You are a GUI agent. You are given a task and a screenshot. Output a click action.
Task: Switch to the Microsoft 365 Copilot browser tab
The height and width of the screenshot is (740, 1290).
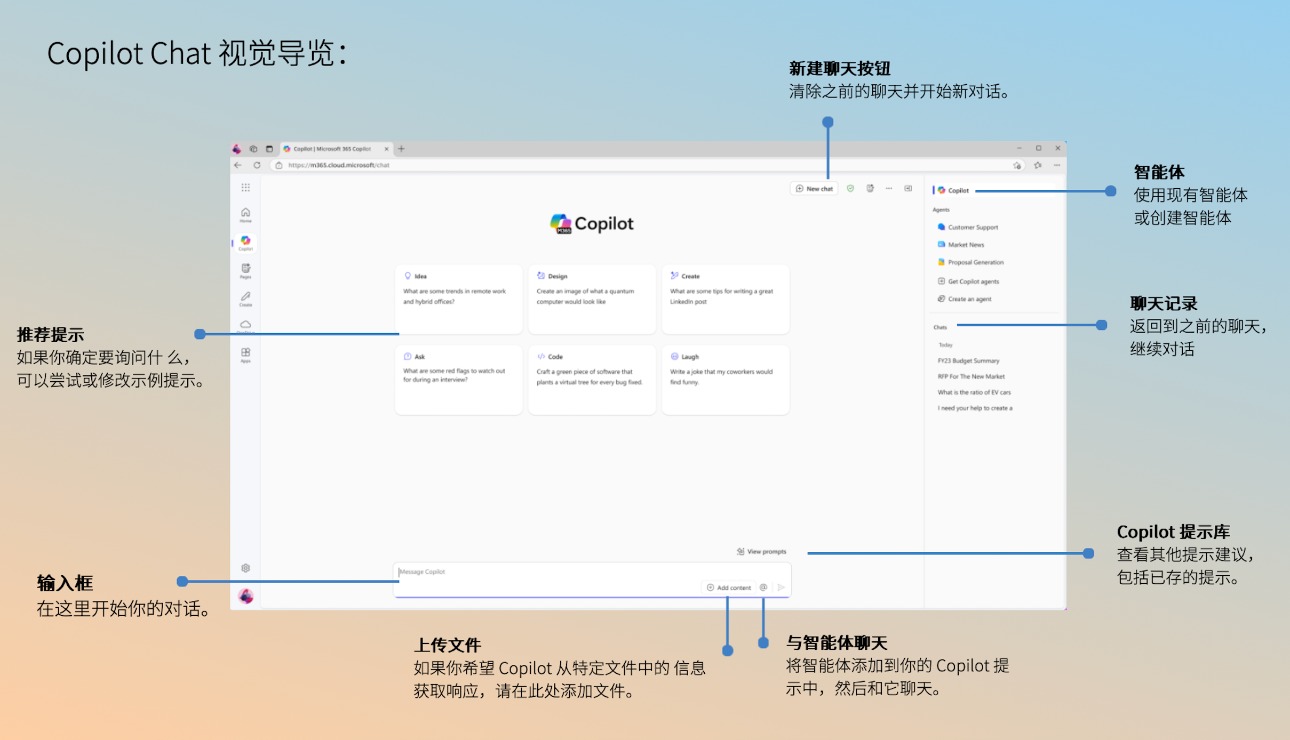(x=331, y=148)
